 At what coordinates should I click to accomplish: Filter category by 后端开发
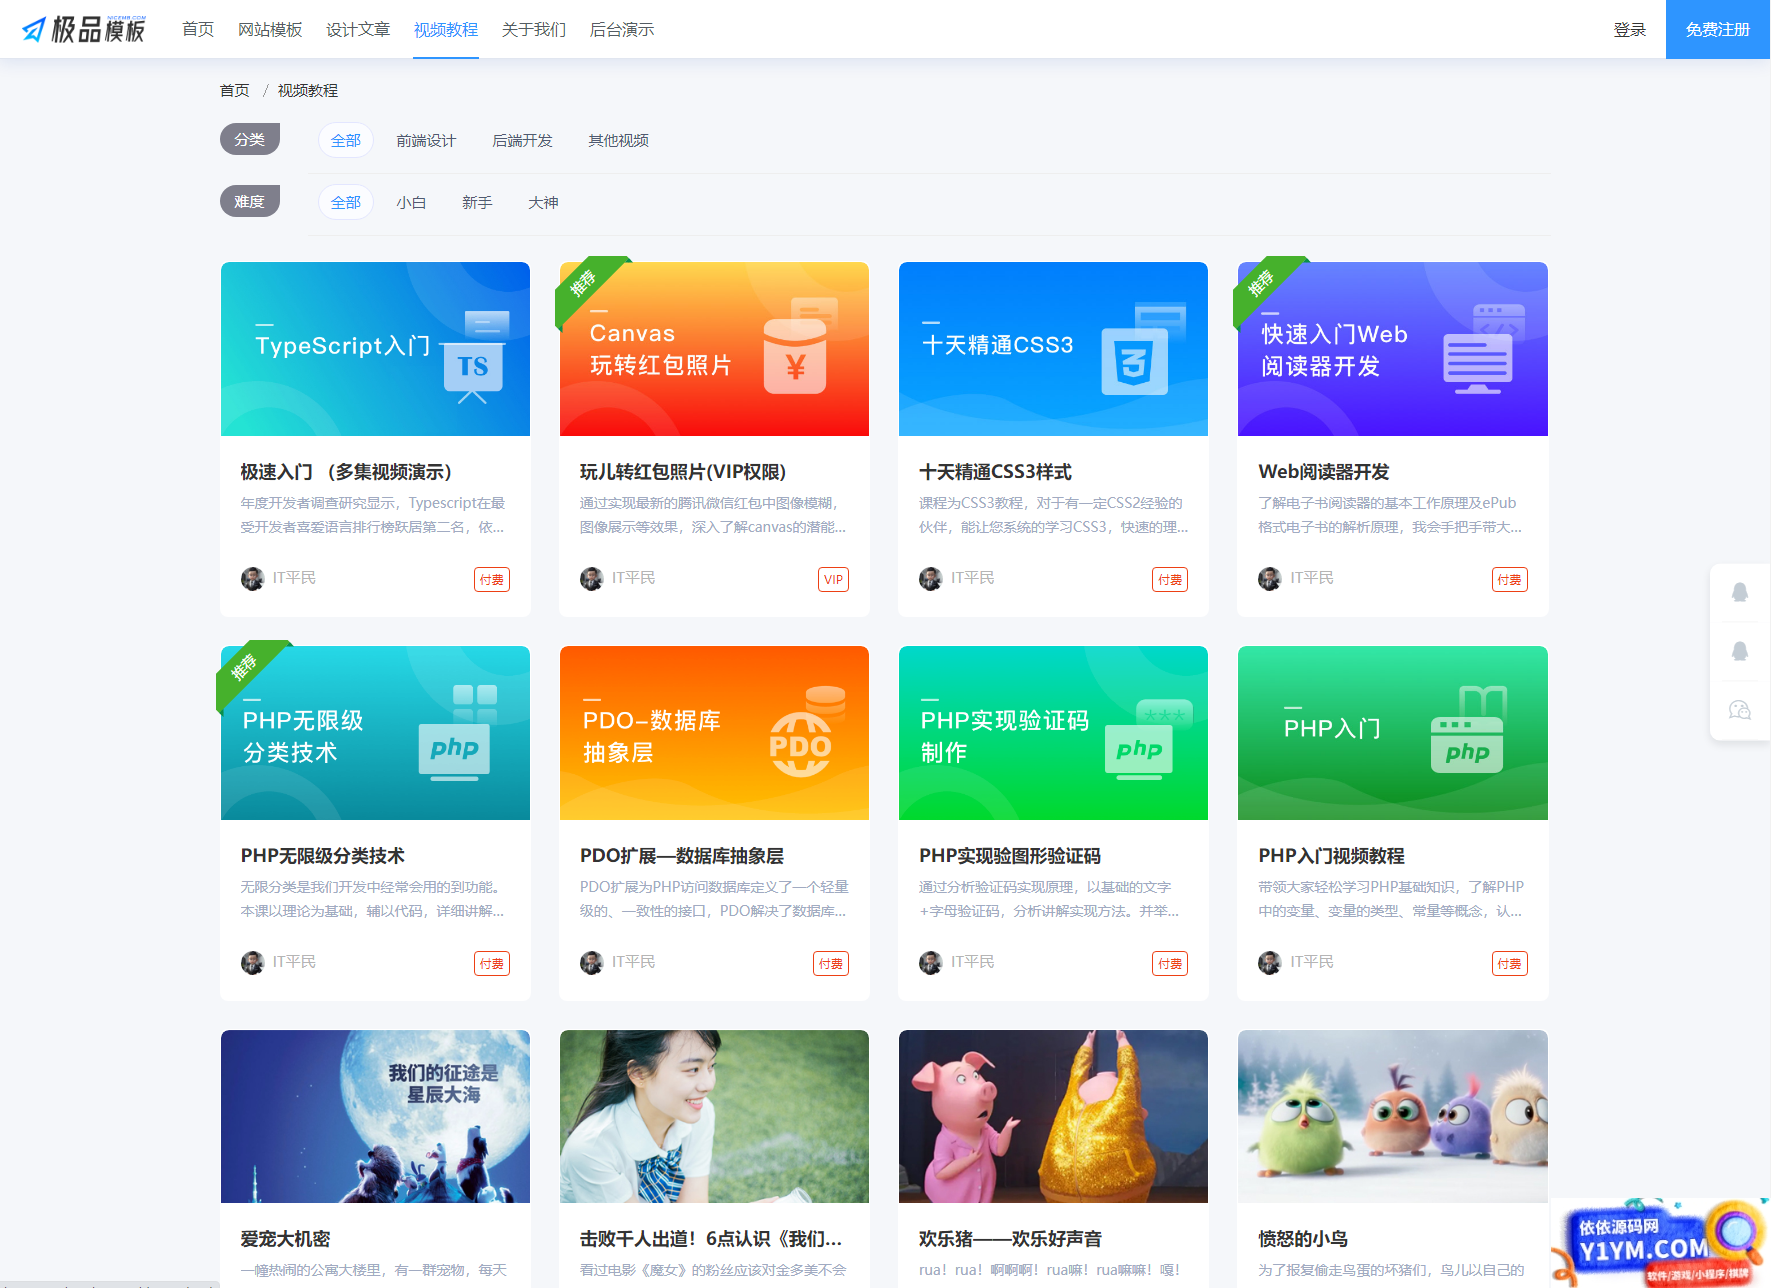[x=522, y=141]
